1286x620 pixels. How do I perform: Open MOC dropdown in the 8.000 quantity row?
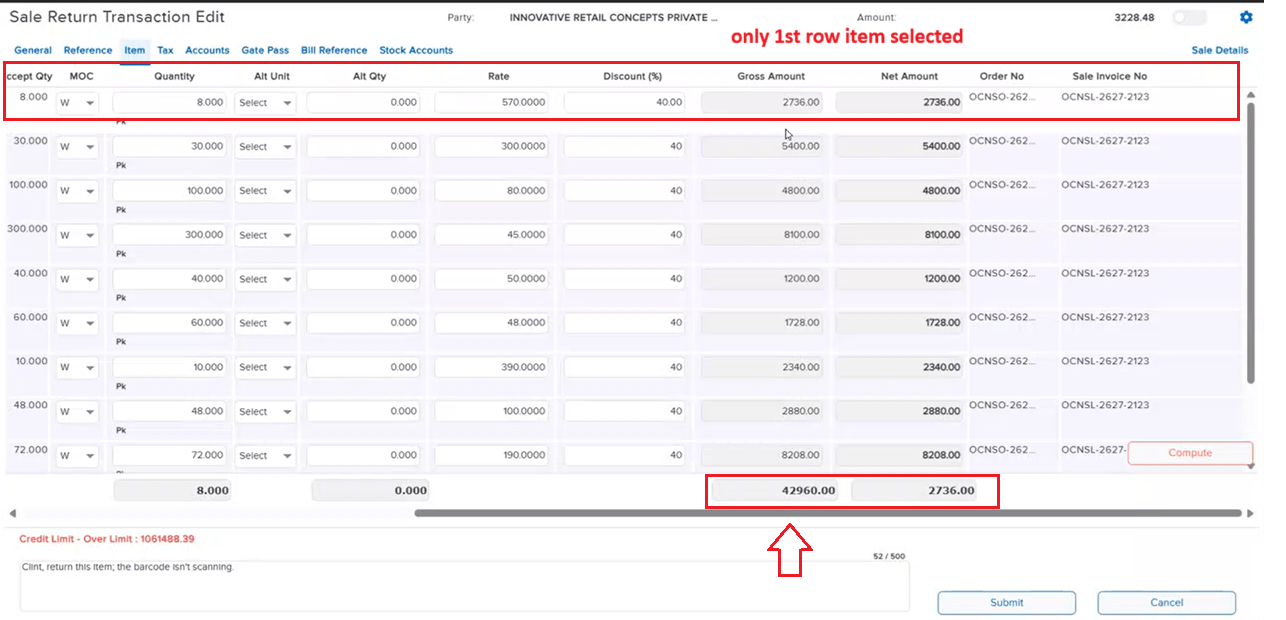(77, 102)
